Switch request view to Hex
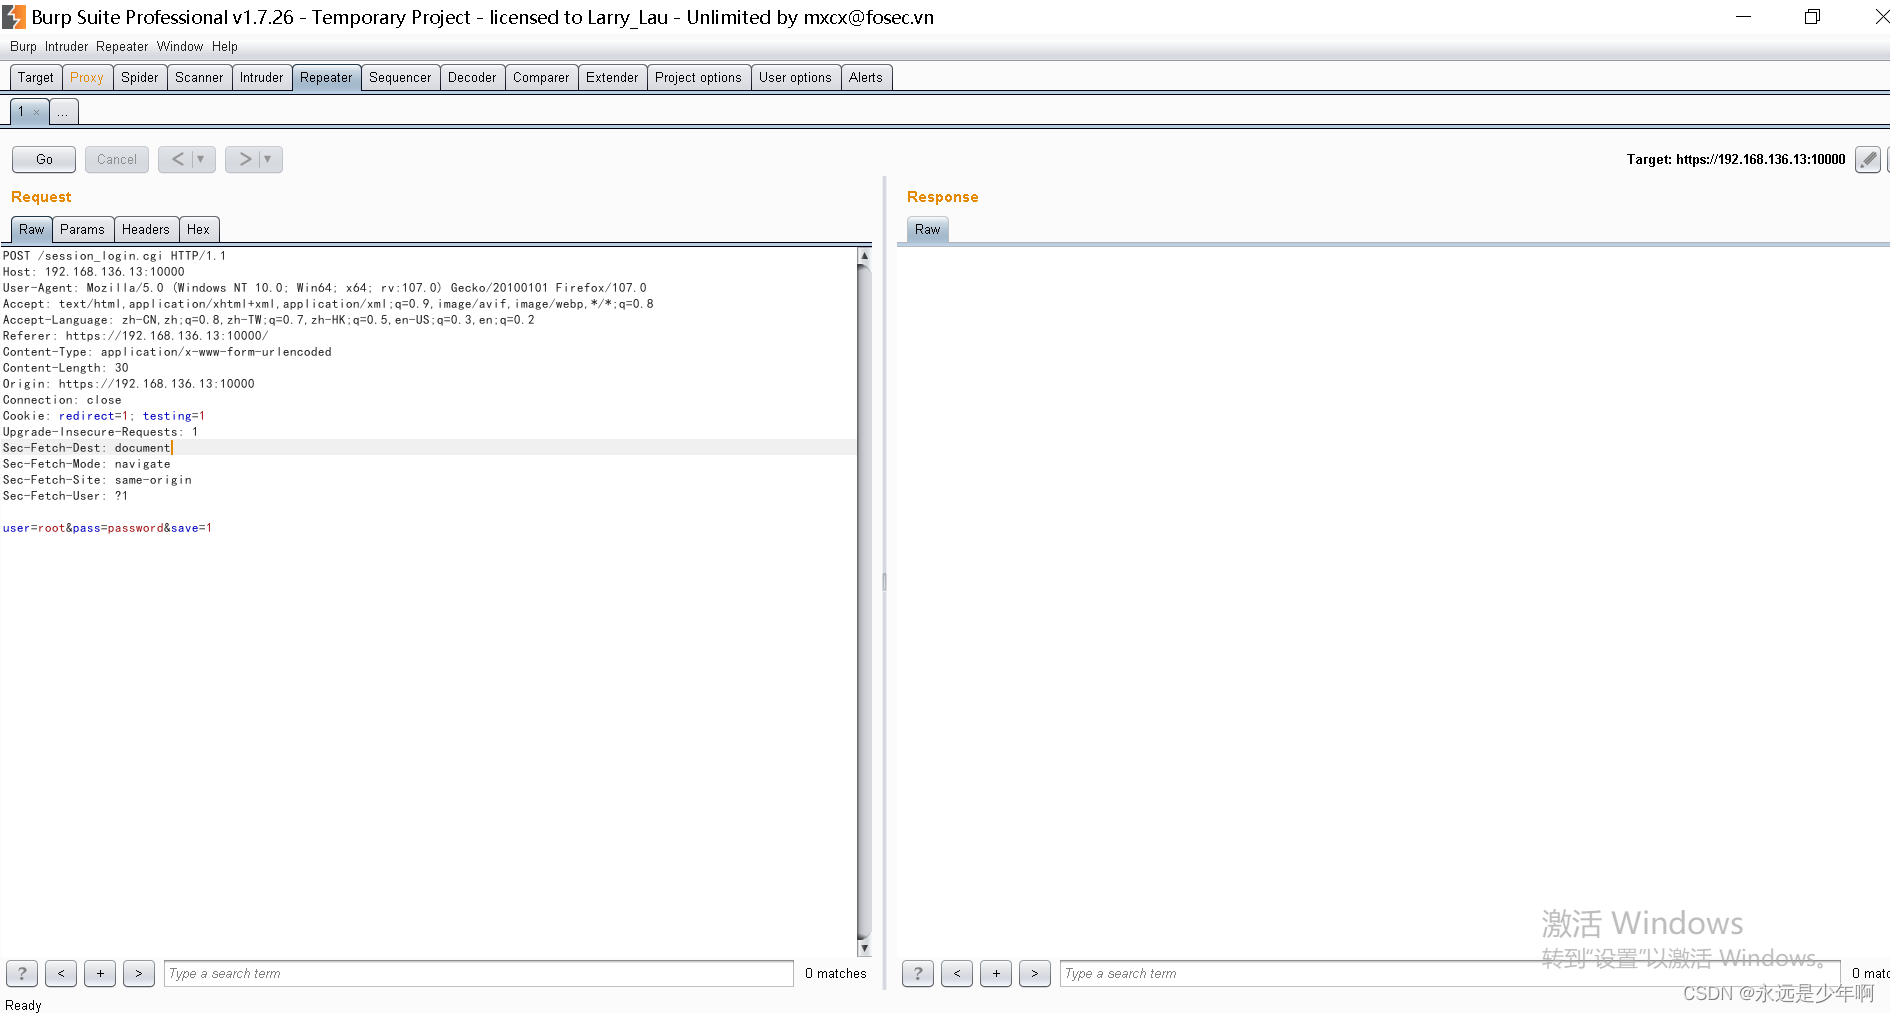The width and height of the screenshot is (1890, 1013). click(198, 229)
